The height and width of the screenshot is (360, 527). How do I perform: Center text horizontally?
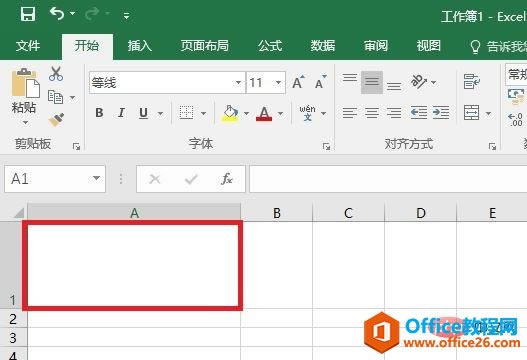372,113
